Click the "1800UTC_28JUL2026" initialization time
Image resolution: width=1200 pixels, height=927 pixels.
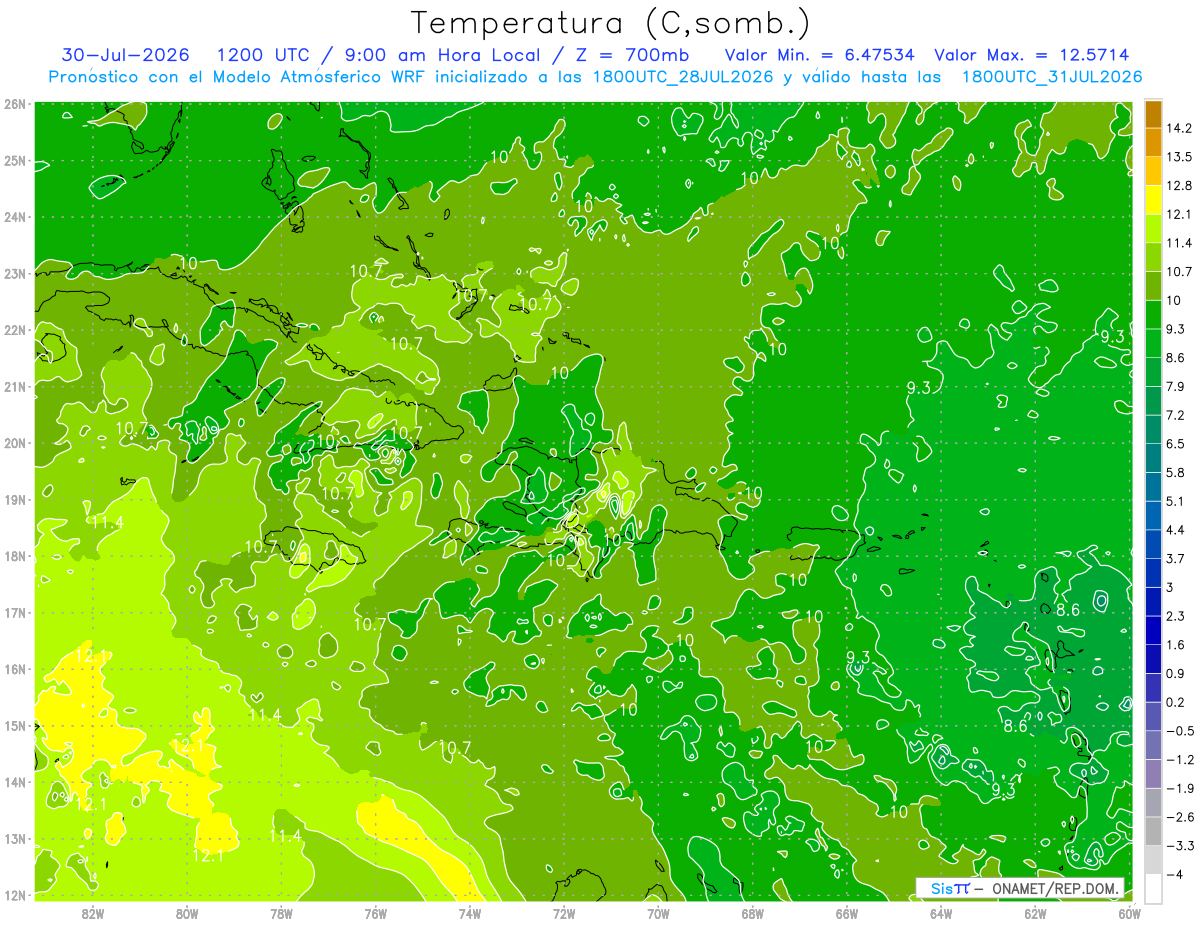(x=684, y=76)
